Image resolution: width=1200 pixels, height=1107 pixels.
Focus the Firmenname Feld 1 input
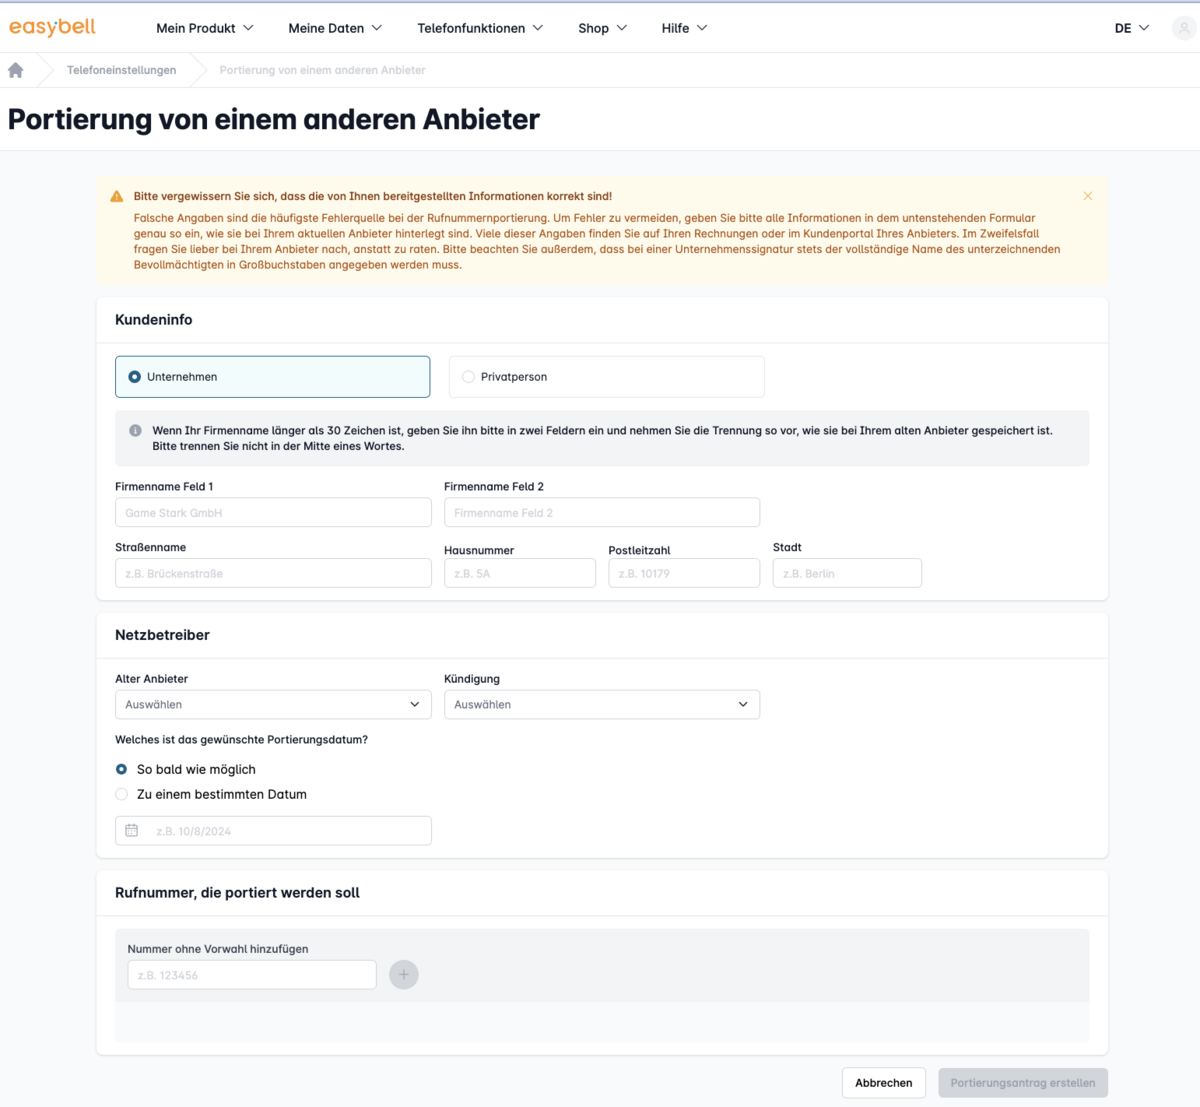tap(273, 513)
